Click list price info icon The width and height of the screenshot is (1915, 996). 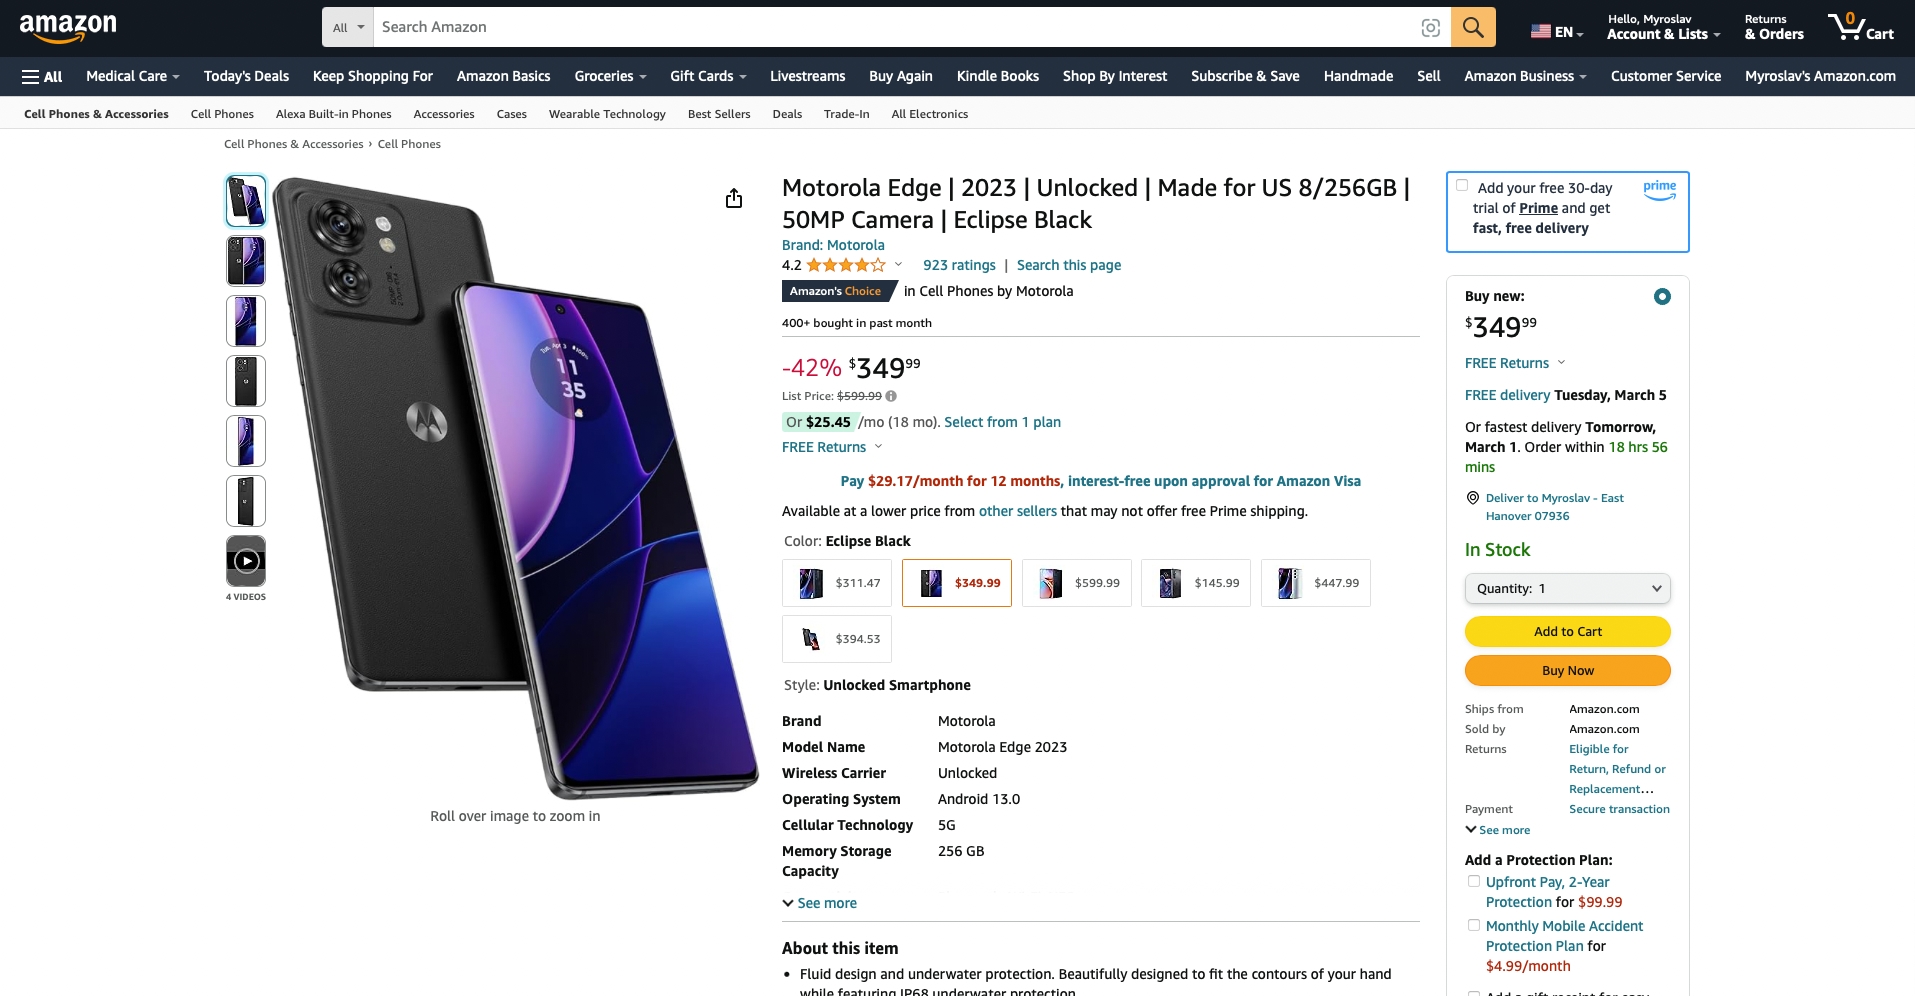(x=891, y=396)
